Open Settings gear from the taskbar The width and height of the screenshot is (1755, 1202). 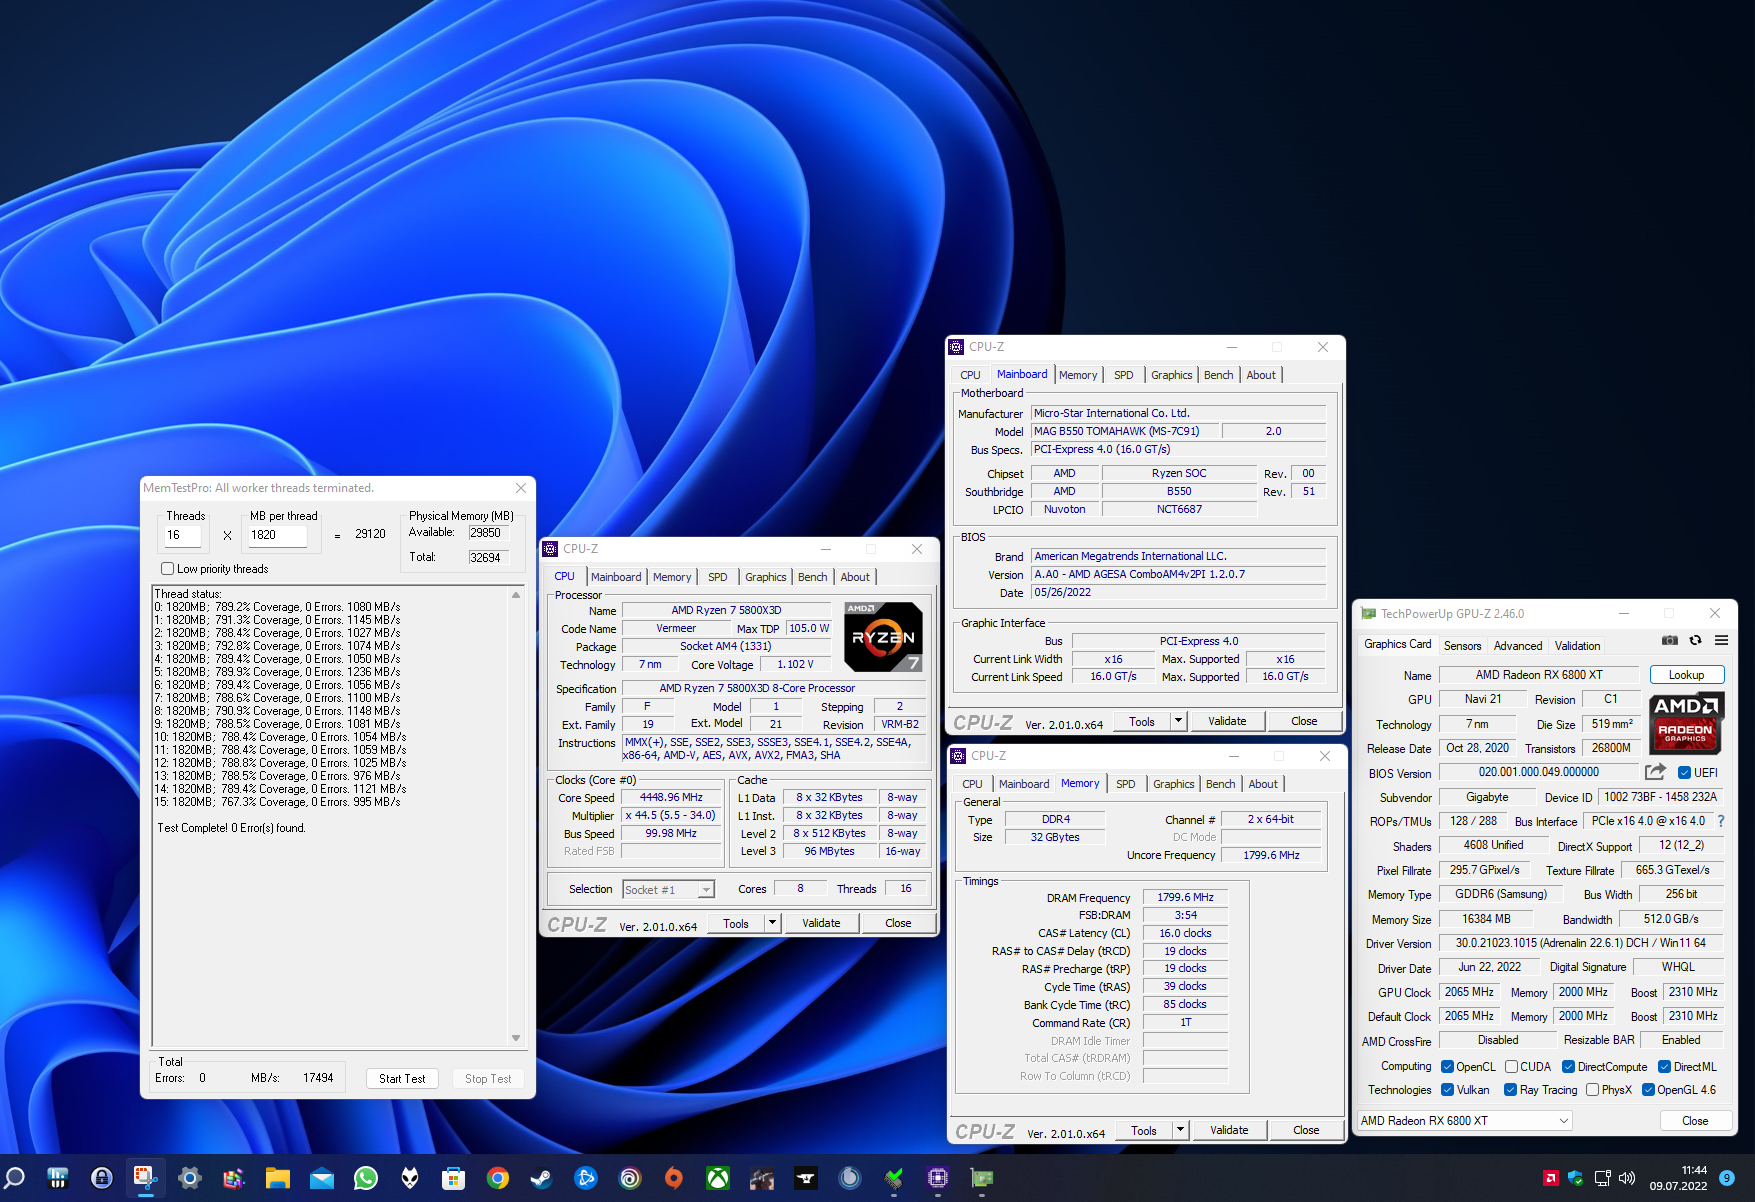pyautogui.click(x=189, y=1178)
